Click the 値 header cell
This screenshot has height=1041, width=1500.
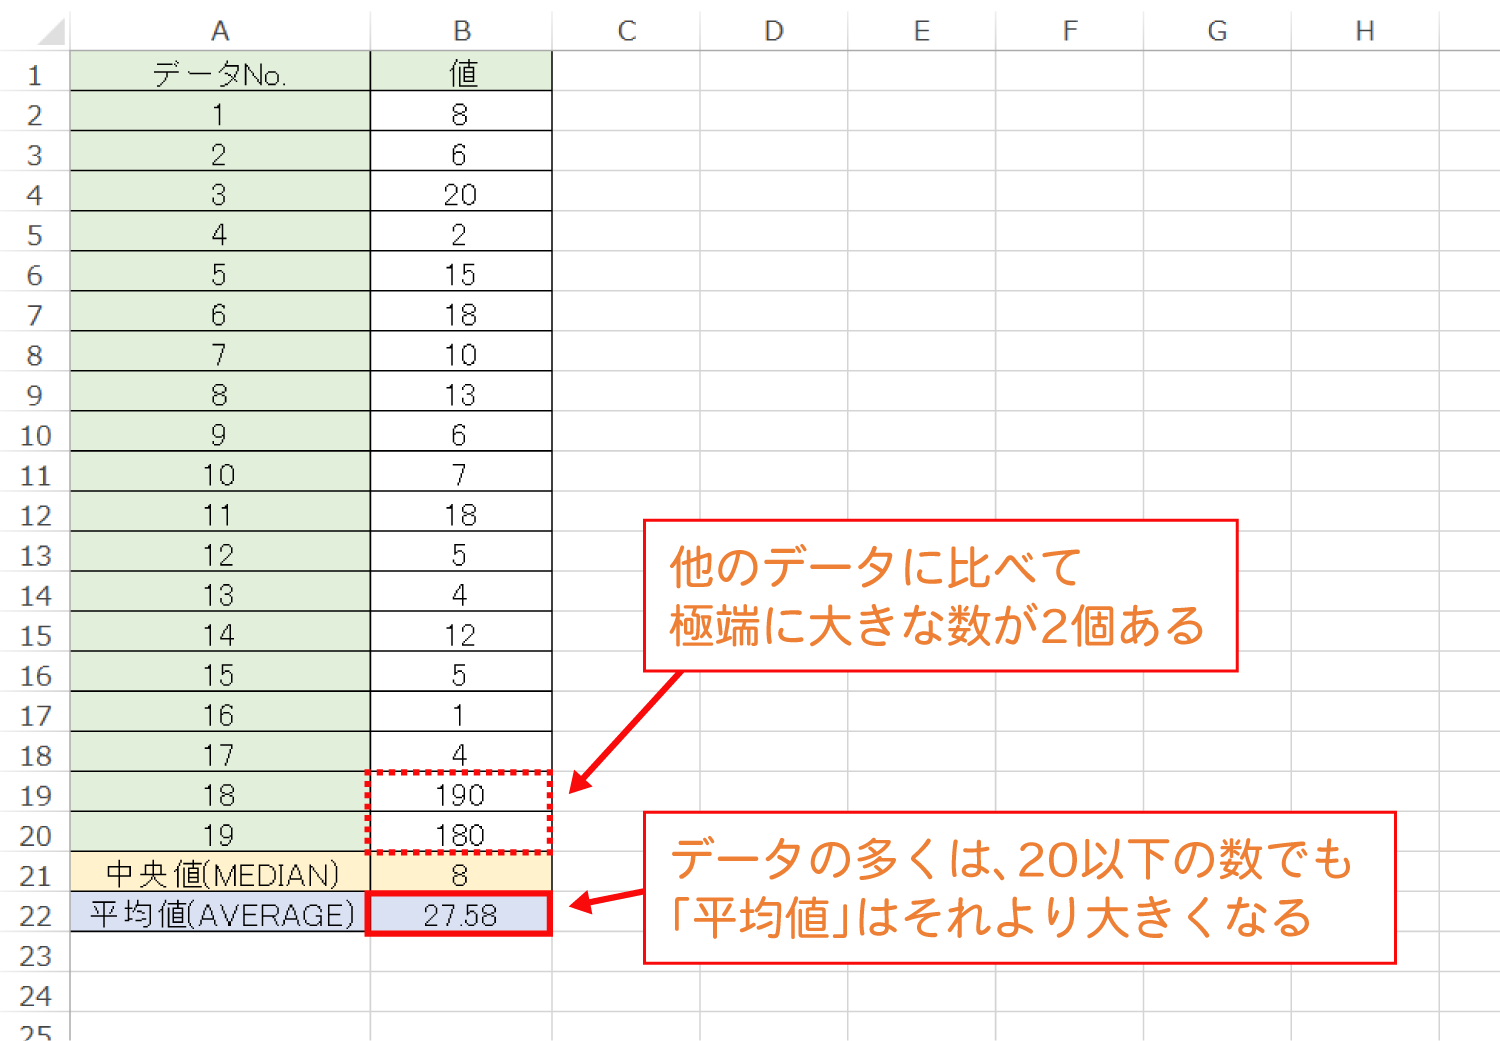461,72
